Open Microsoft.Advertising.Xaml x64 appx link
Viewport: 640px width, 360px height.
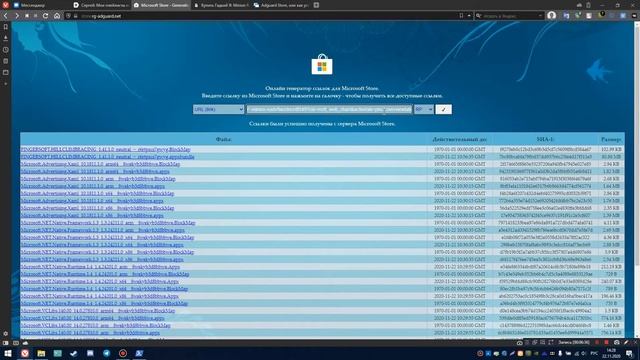[x=92, y=201]
